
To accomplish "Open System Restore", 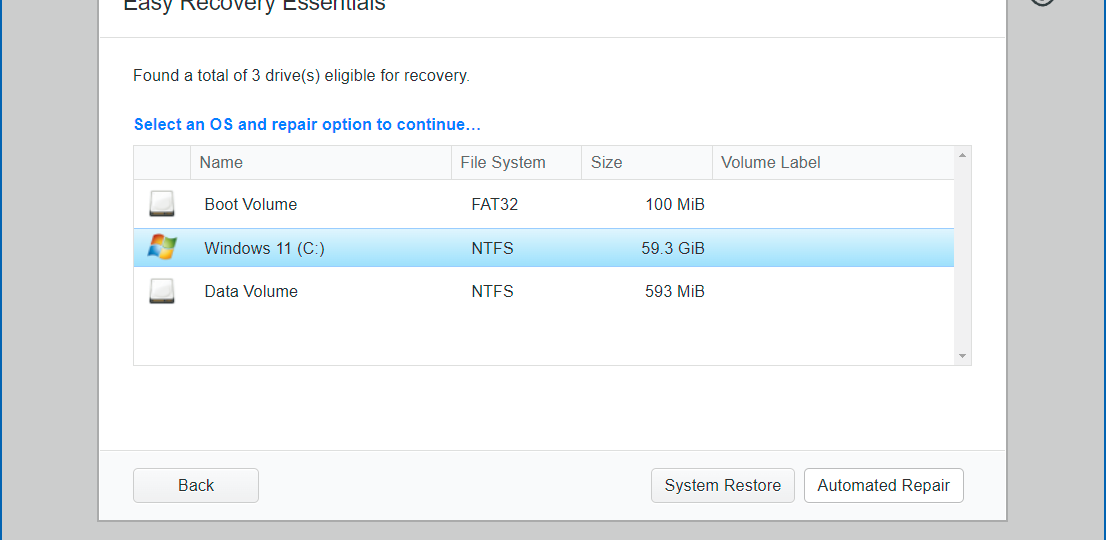I will click(722, 486).
